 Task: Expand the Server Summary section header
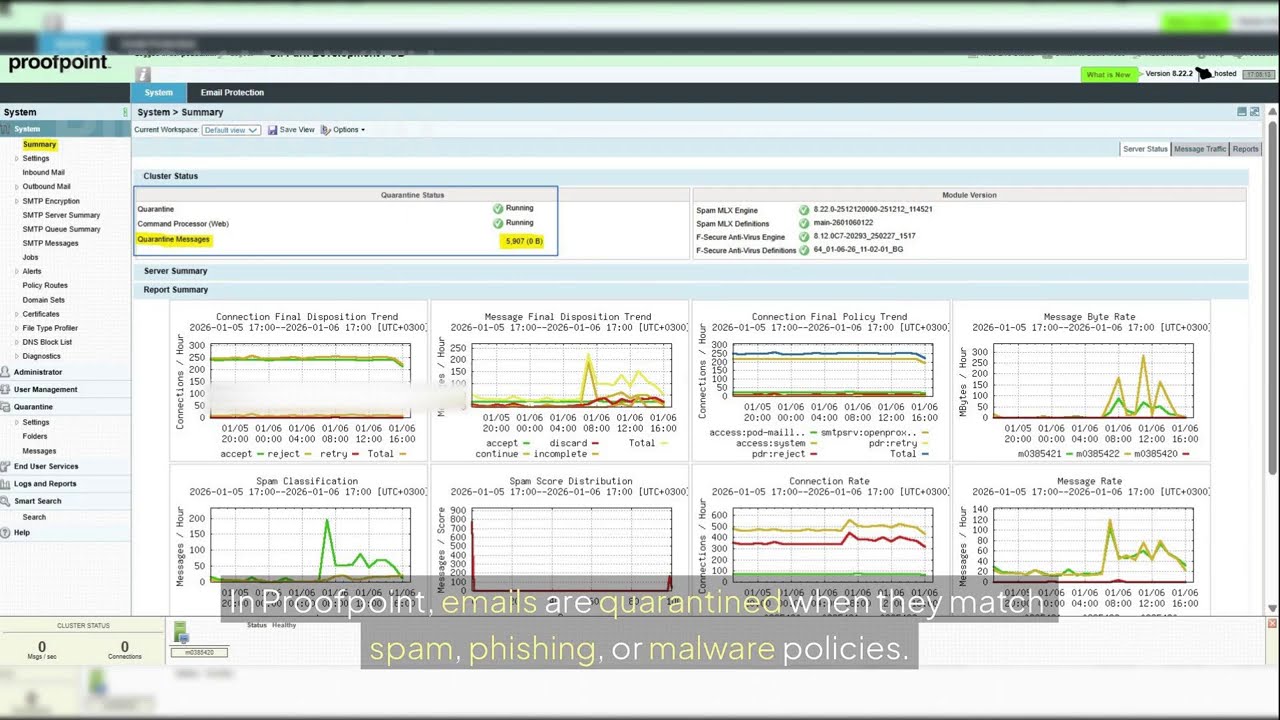690,271
